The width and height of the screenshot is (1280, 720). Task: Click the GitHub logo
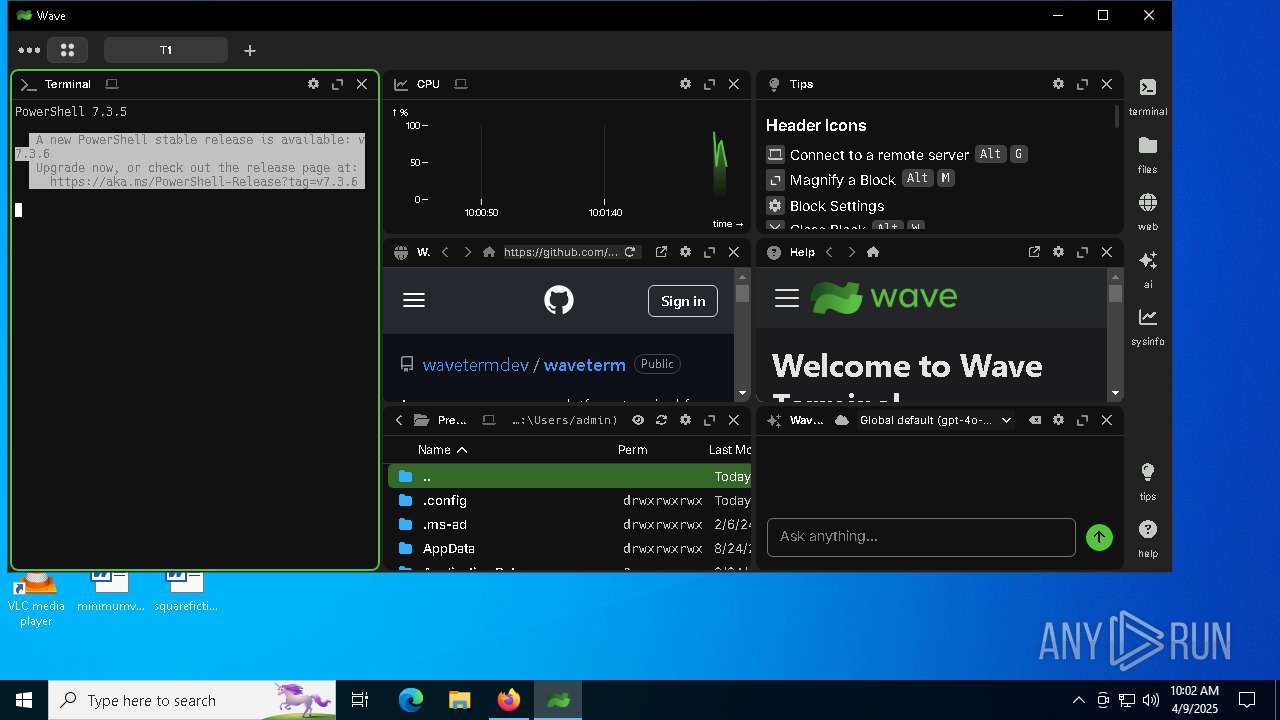559,300
